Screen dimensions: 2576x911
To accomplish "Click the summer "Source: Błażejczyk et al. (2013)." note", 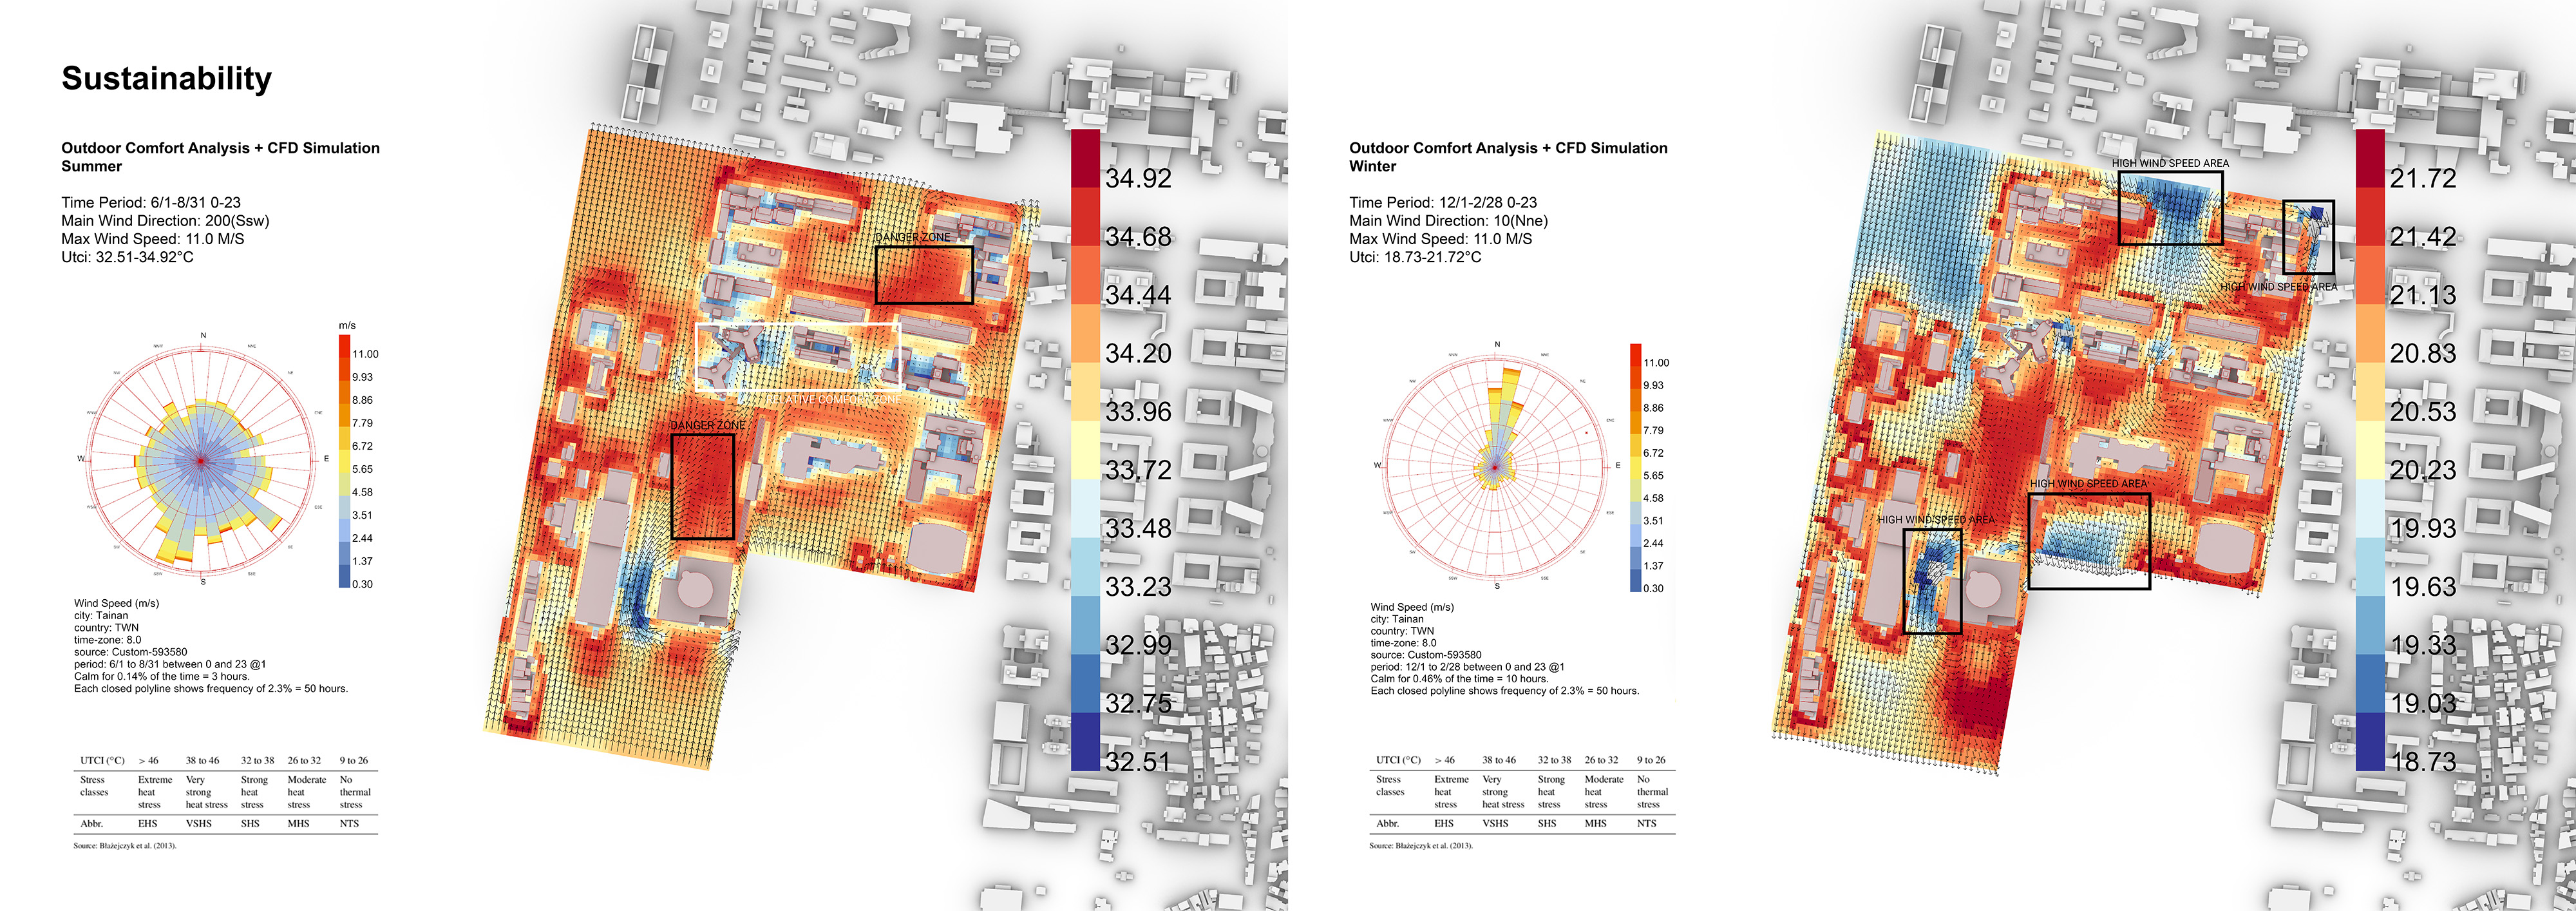I will [125, 846].
